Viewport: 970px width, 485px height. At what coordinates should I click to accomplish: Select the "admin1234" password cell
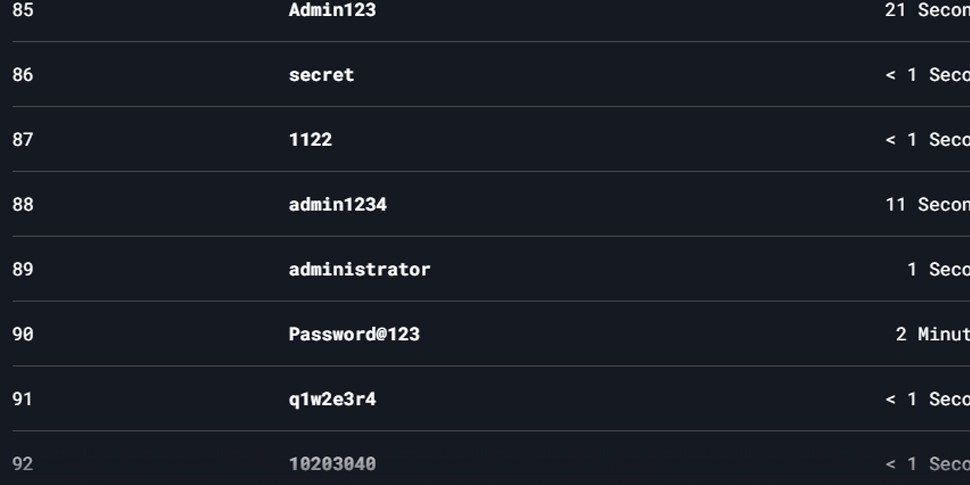337,205
